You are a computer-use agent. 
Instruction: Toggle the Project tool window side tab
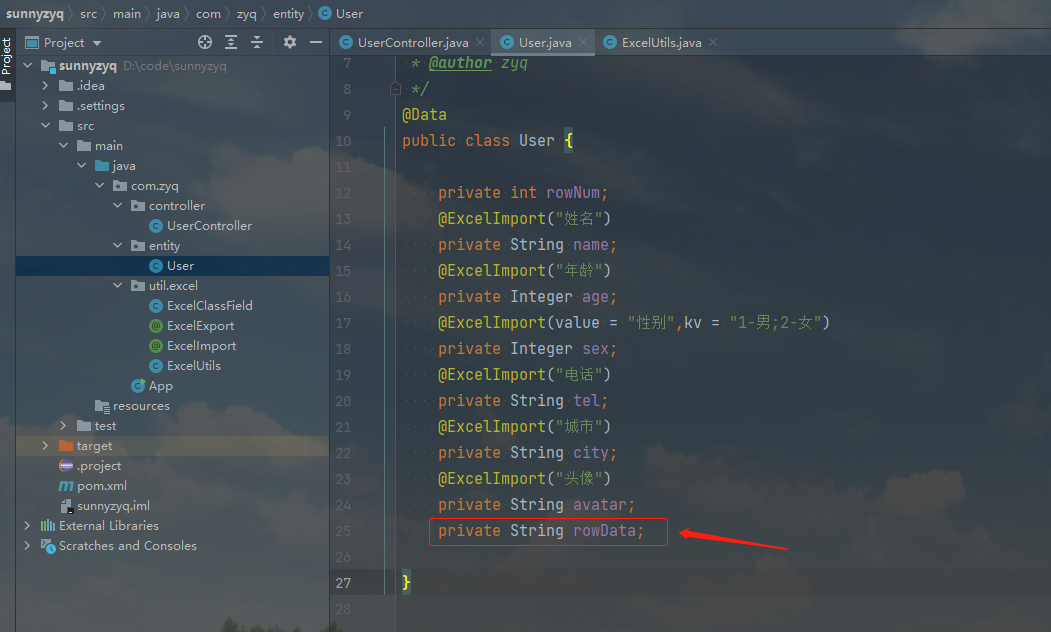point(7,57)
